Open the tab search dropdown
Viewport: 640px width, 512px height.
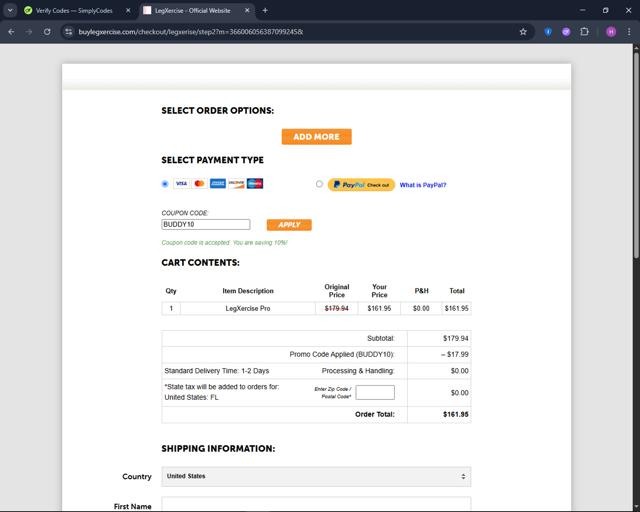pyautogui.click(x=10, y=11)
